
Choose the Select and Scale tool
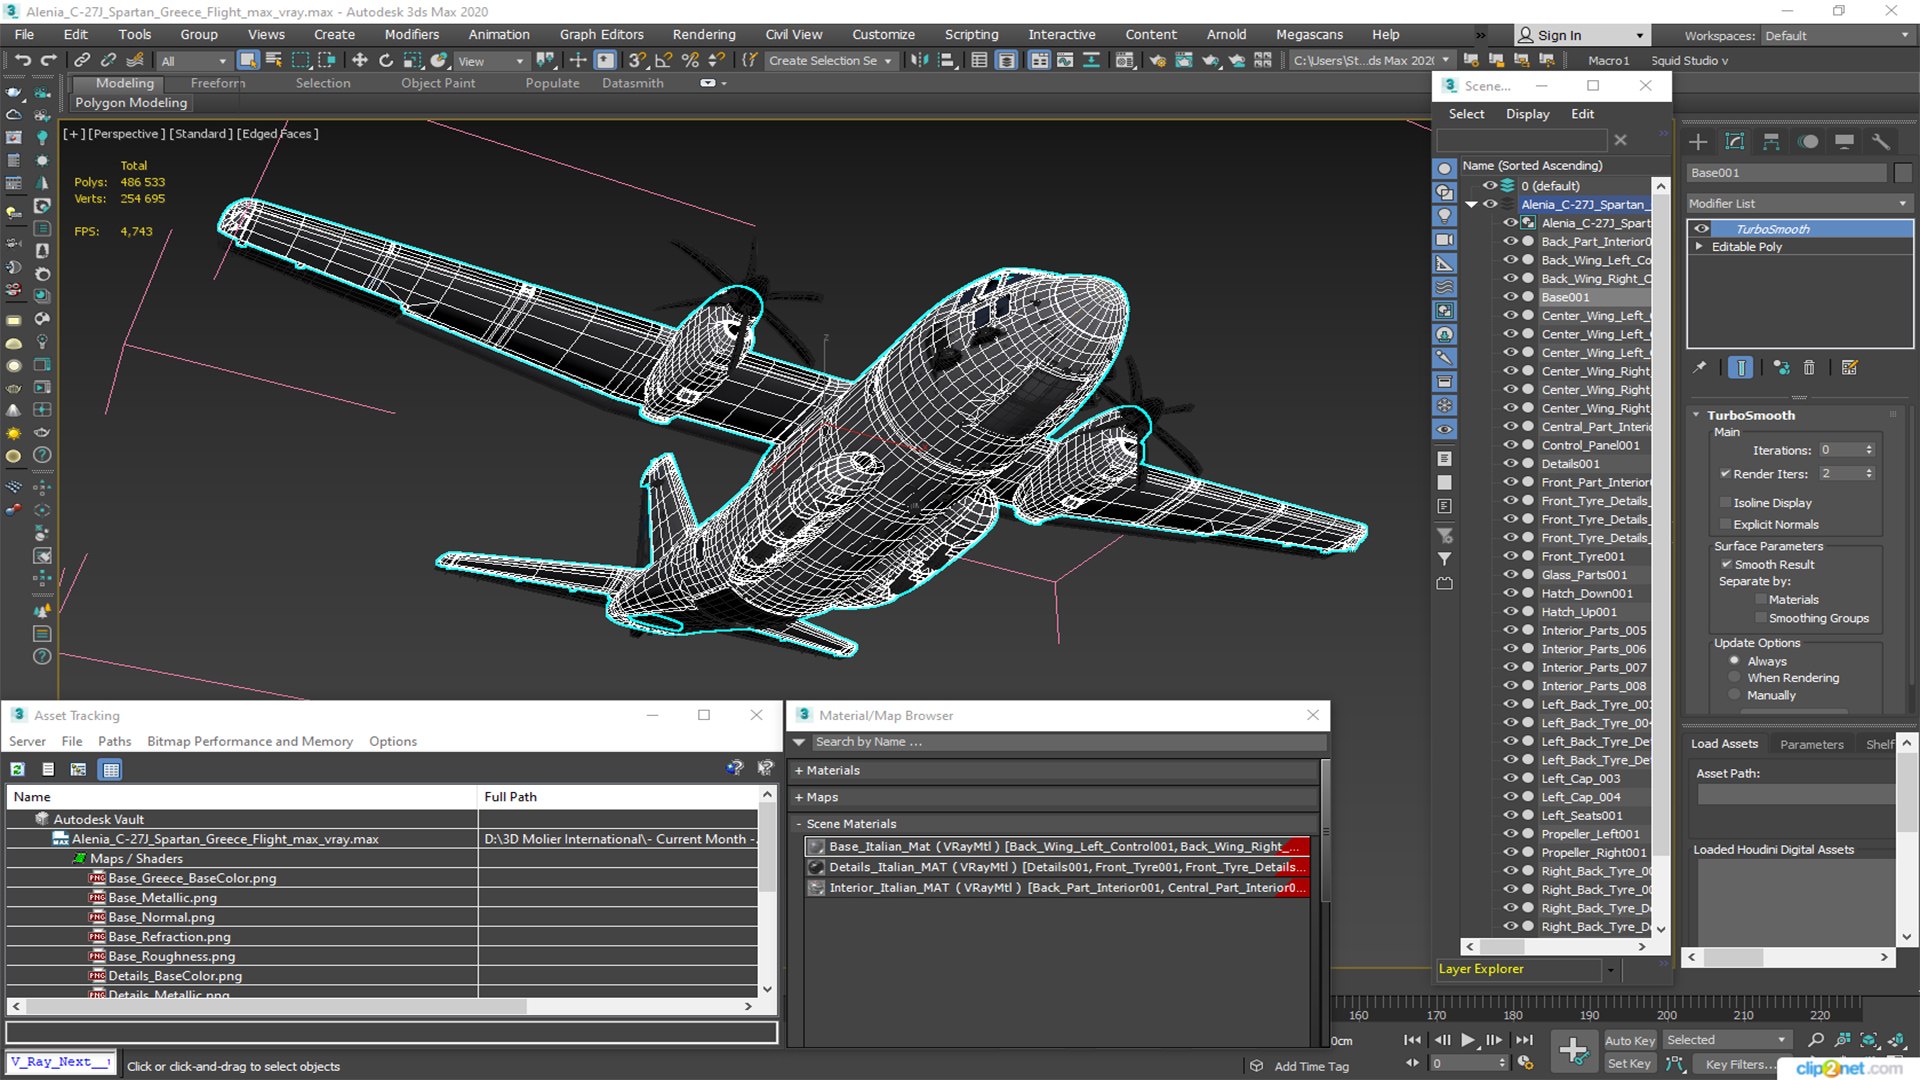pyautogui.click(x=412, y=60)
